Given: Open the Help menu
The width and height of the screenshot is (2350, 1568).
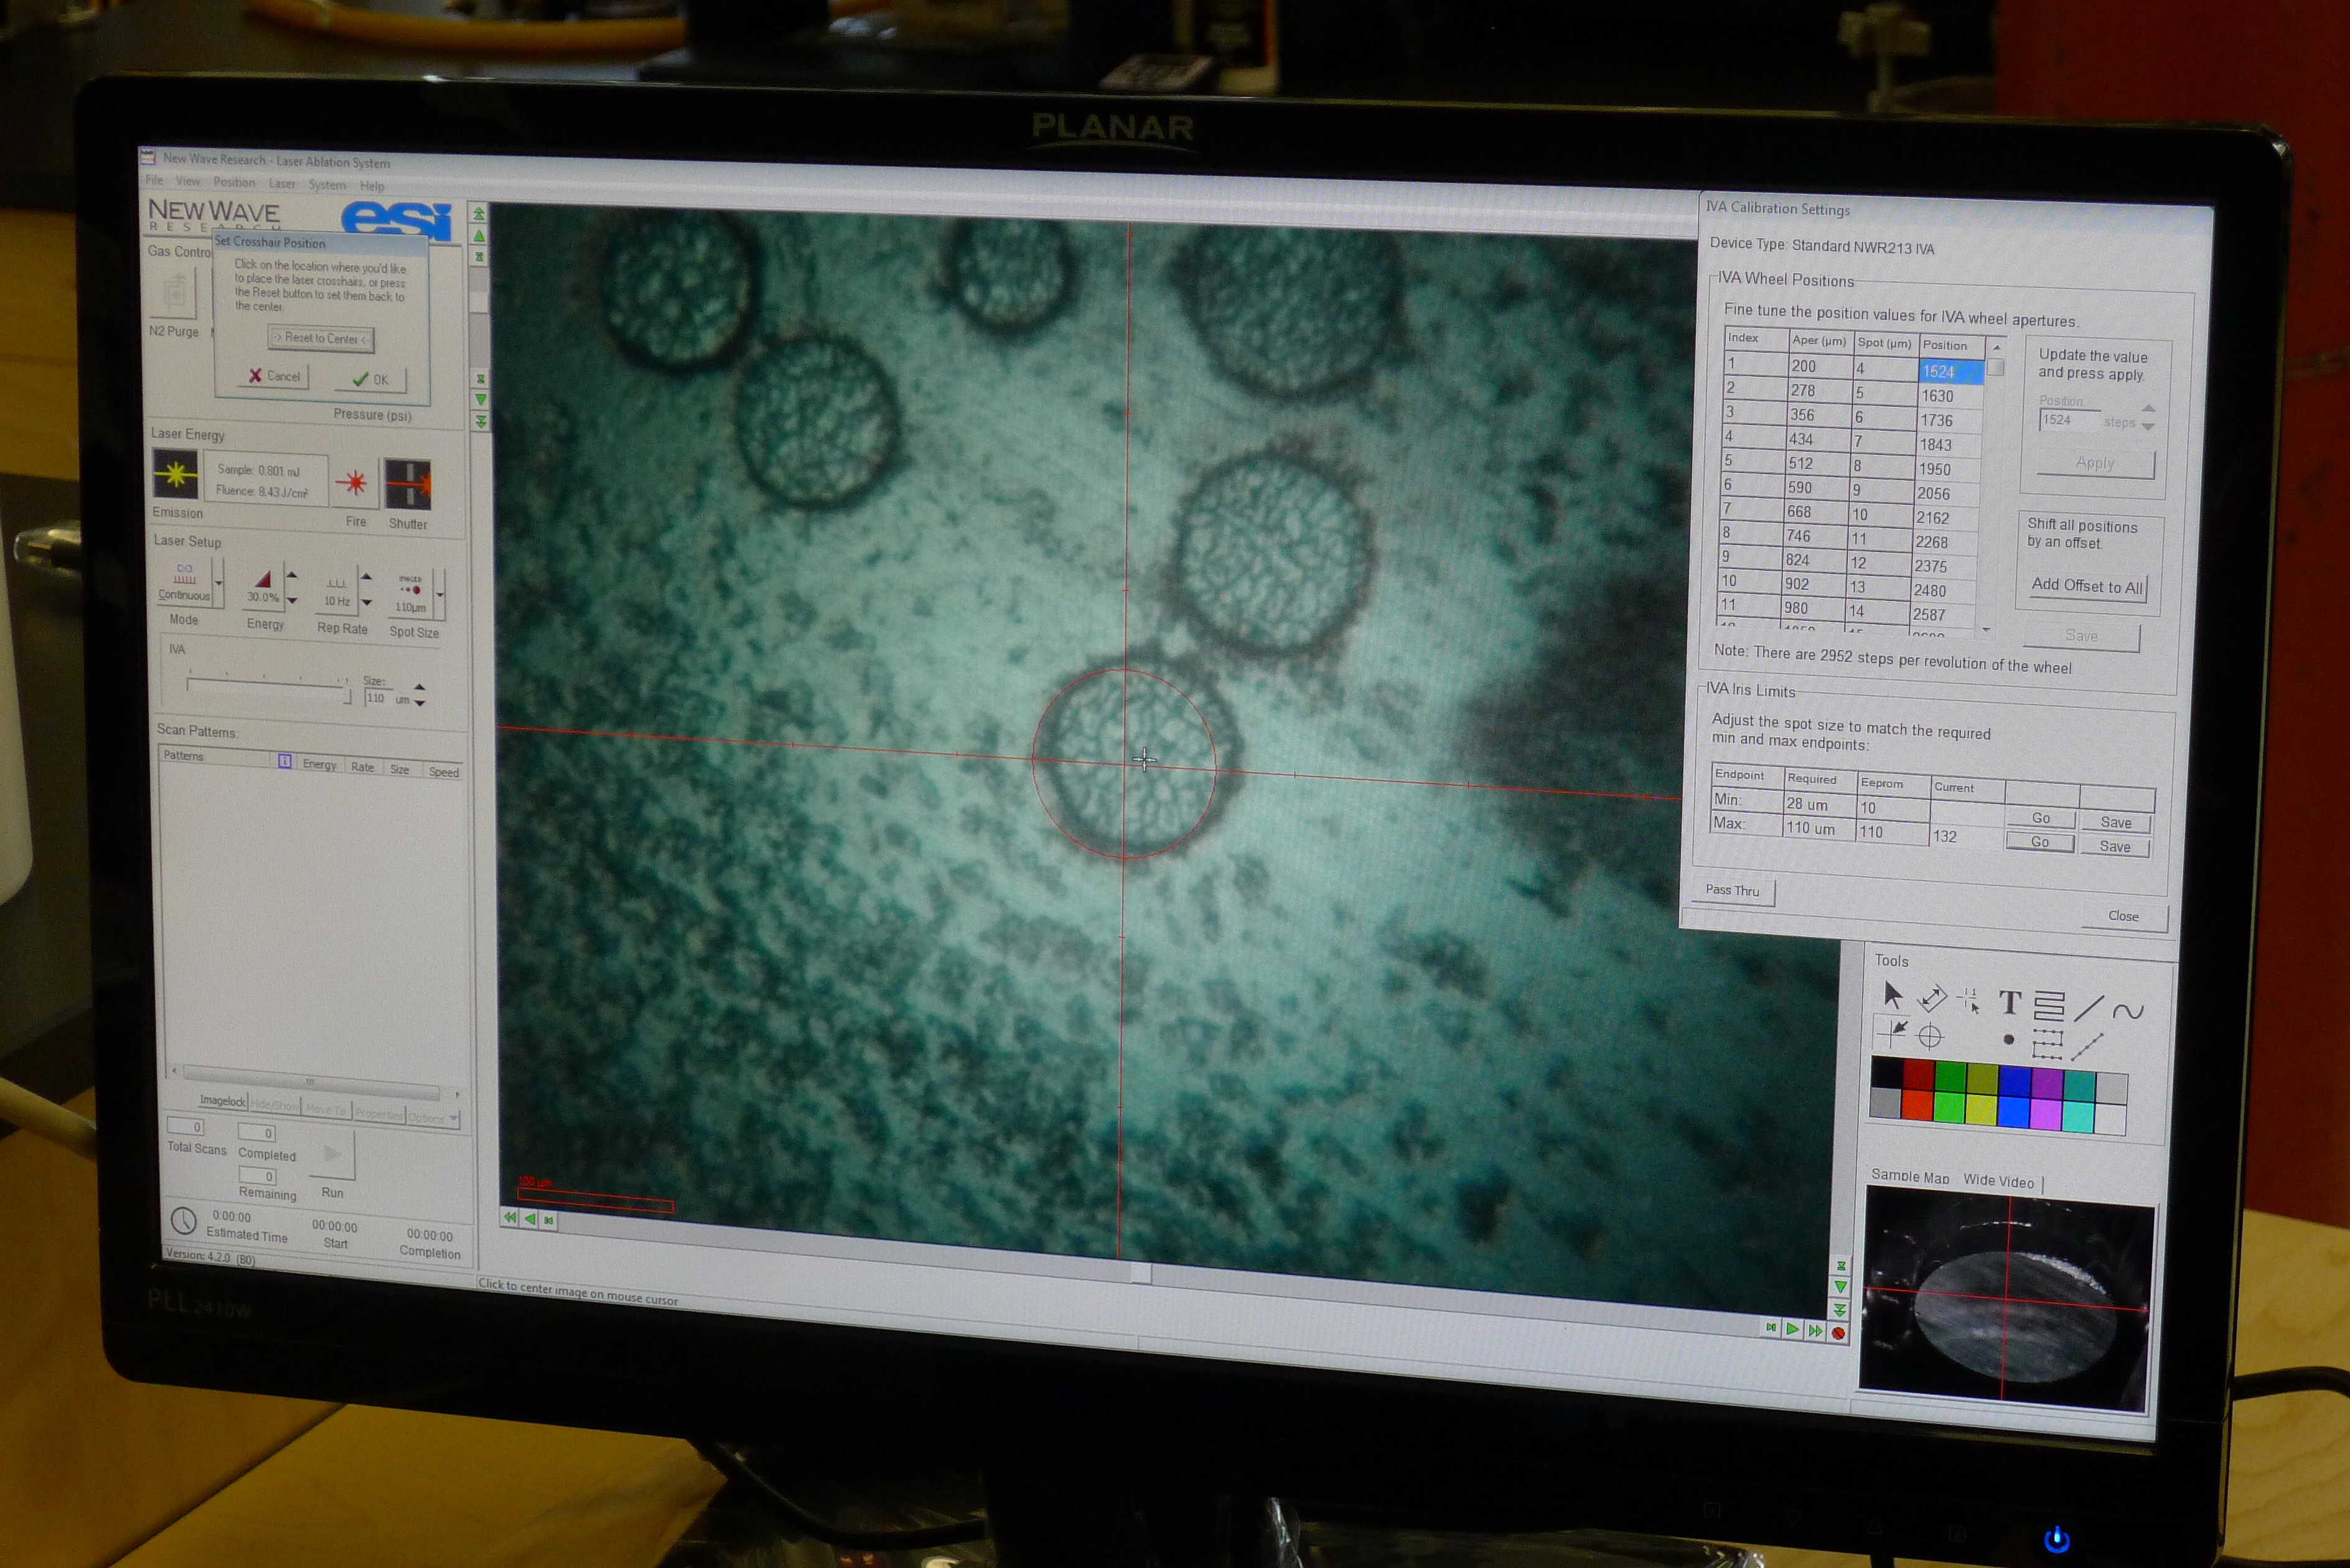Looking at the screenshot, I should pyautogui.click(x=372, y=186).
